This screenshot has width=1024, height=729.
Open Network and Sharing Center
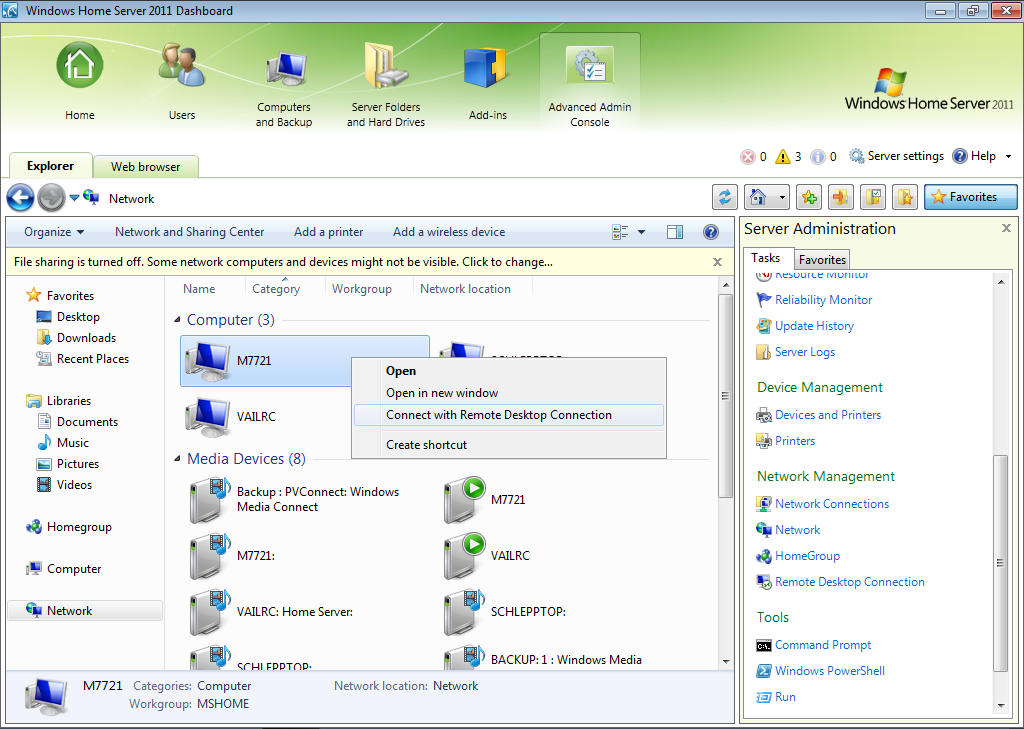click(189, 232)
